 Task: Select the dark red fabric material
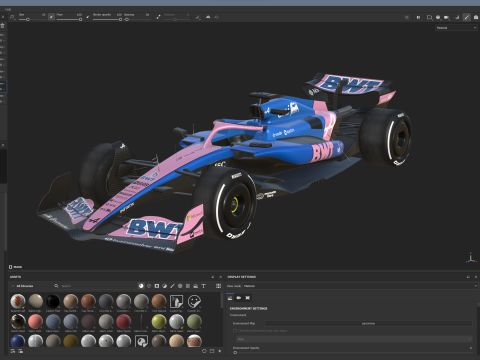123,322
